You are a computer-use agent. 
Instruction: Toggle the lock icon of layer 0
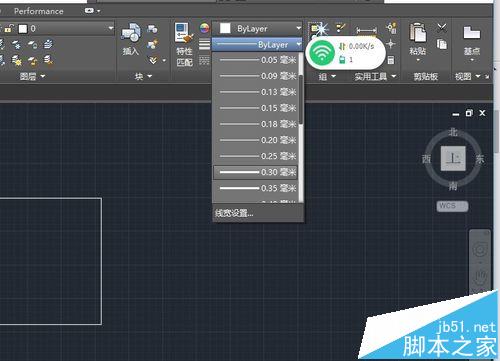(x=9, y=28)
